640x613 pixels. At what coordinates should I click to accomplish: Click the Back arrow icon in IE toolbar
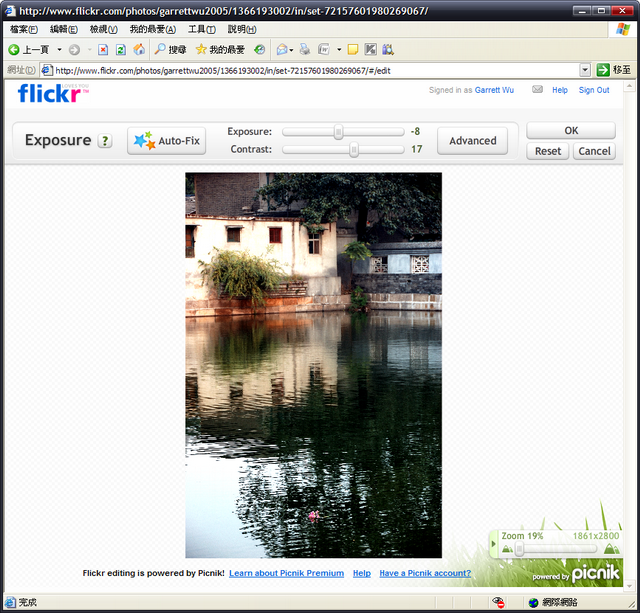14,50
